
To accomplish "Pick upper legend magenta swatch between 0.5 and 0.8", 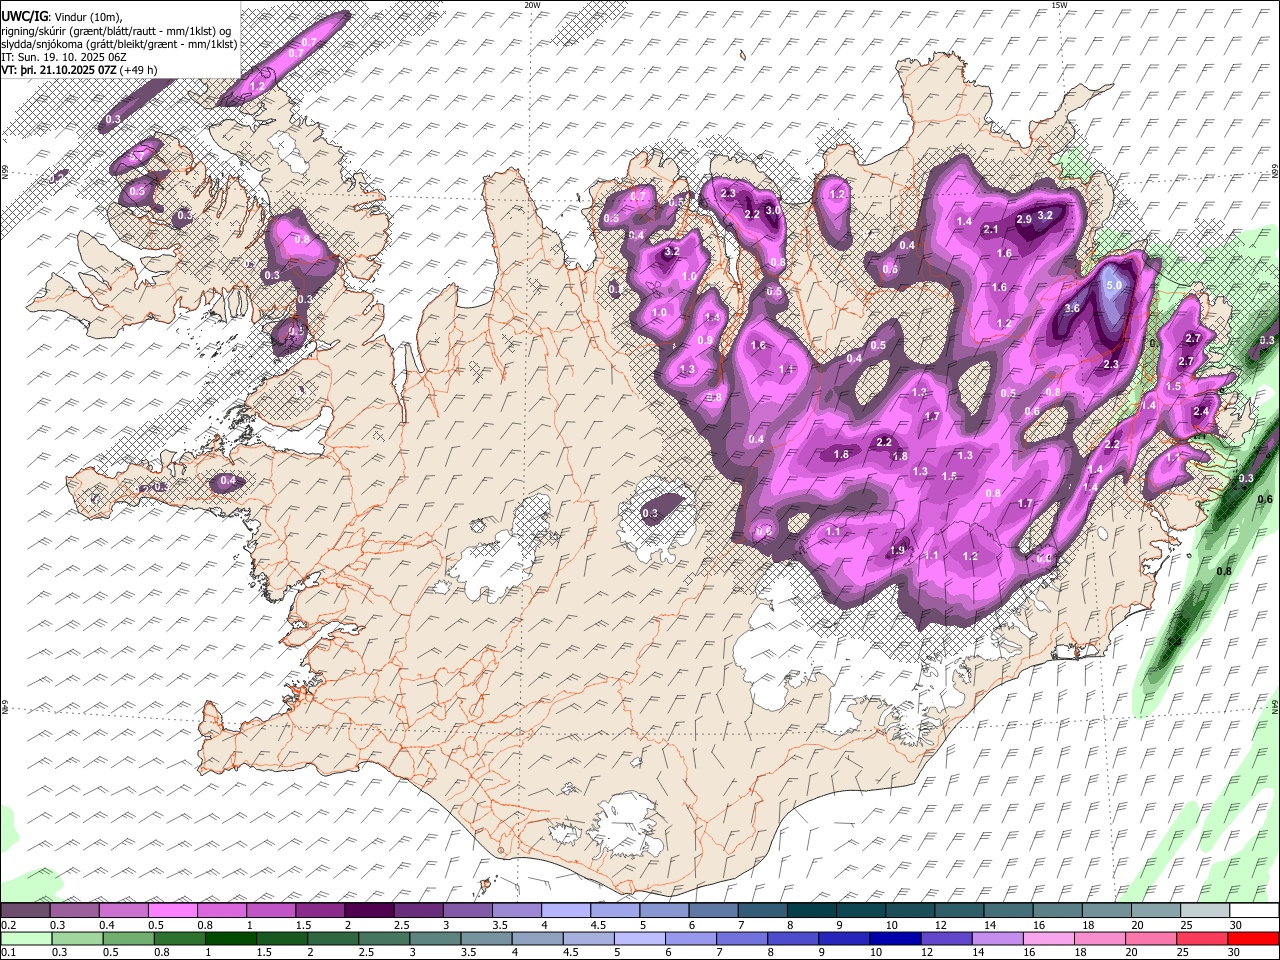I will tap(173, 911).
